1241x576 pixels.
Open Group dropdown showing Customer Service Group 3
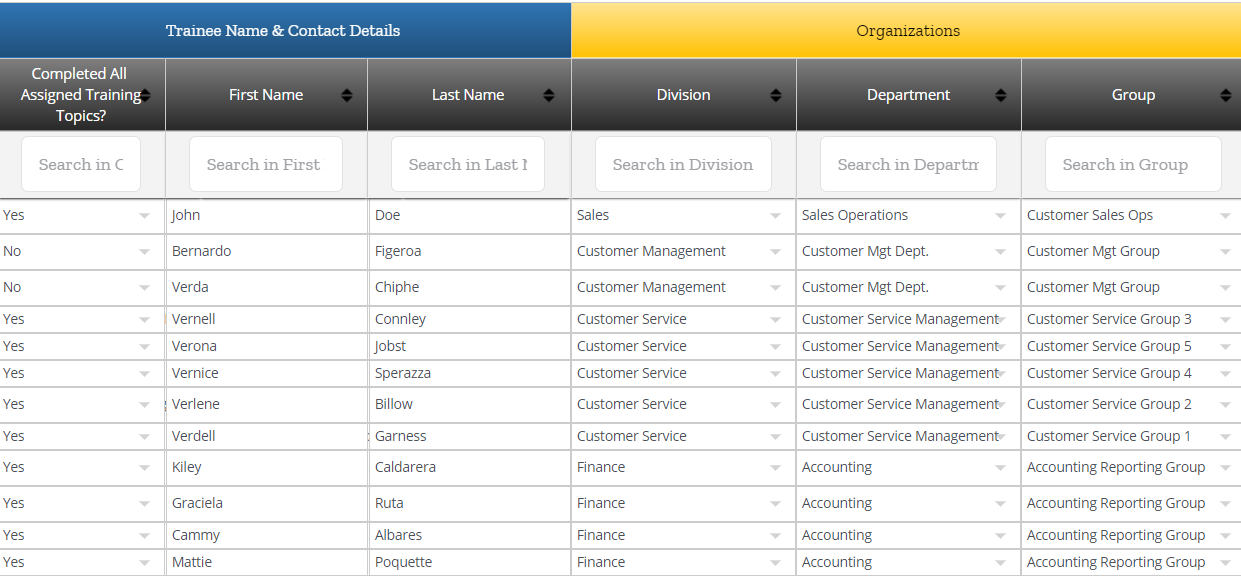coord(1226,320)
